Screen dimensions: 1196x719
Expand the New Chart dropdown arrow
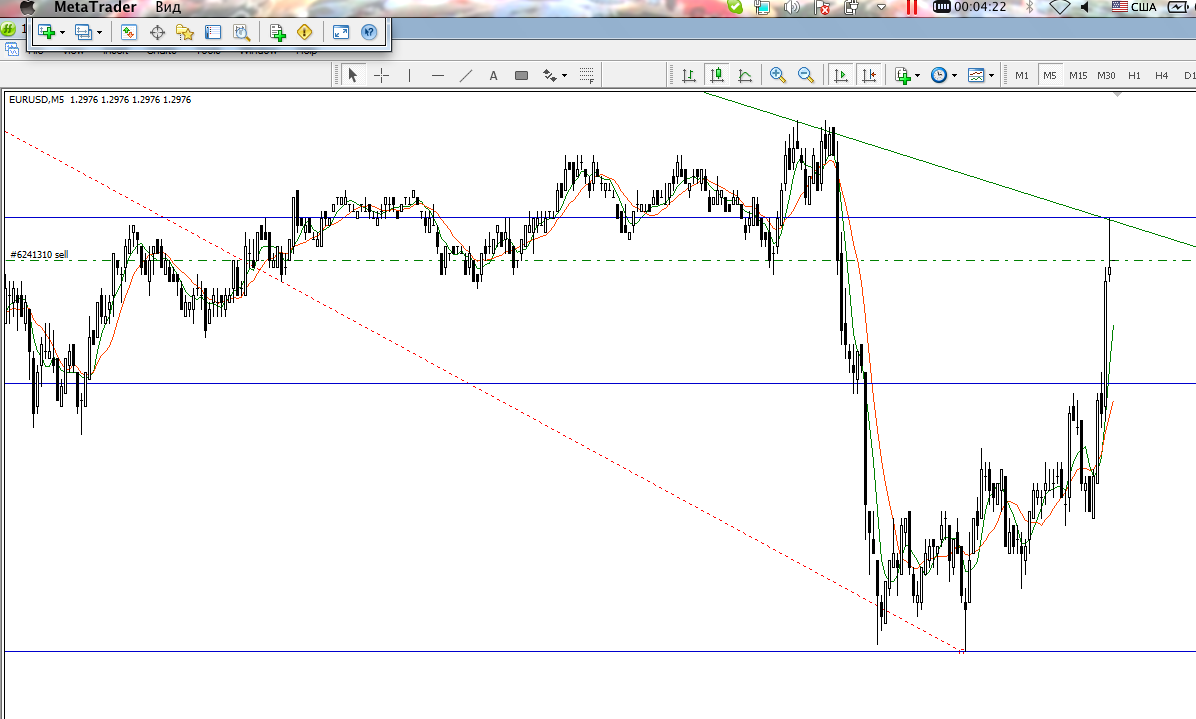[63, 33]
